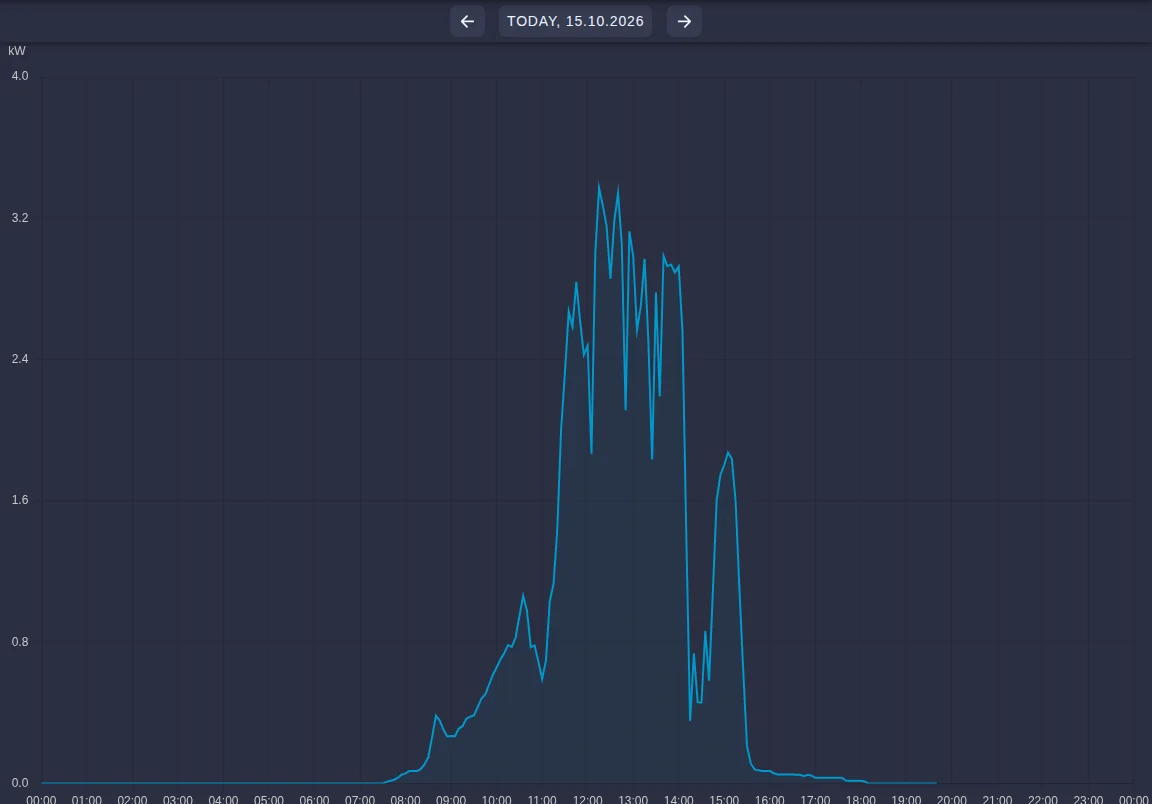Click the 12:00 time axis label
The width and height of the screenshot is (1152, 804).
(x=587, y=799)
